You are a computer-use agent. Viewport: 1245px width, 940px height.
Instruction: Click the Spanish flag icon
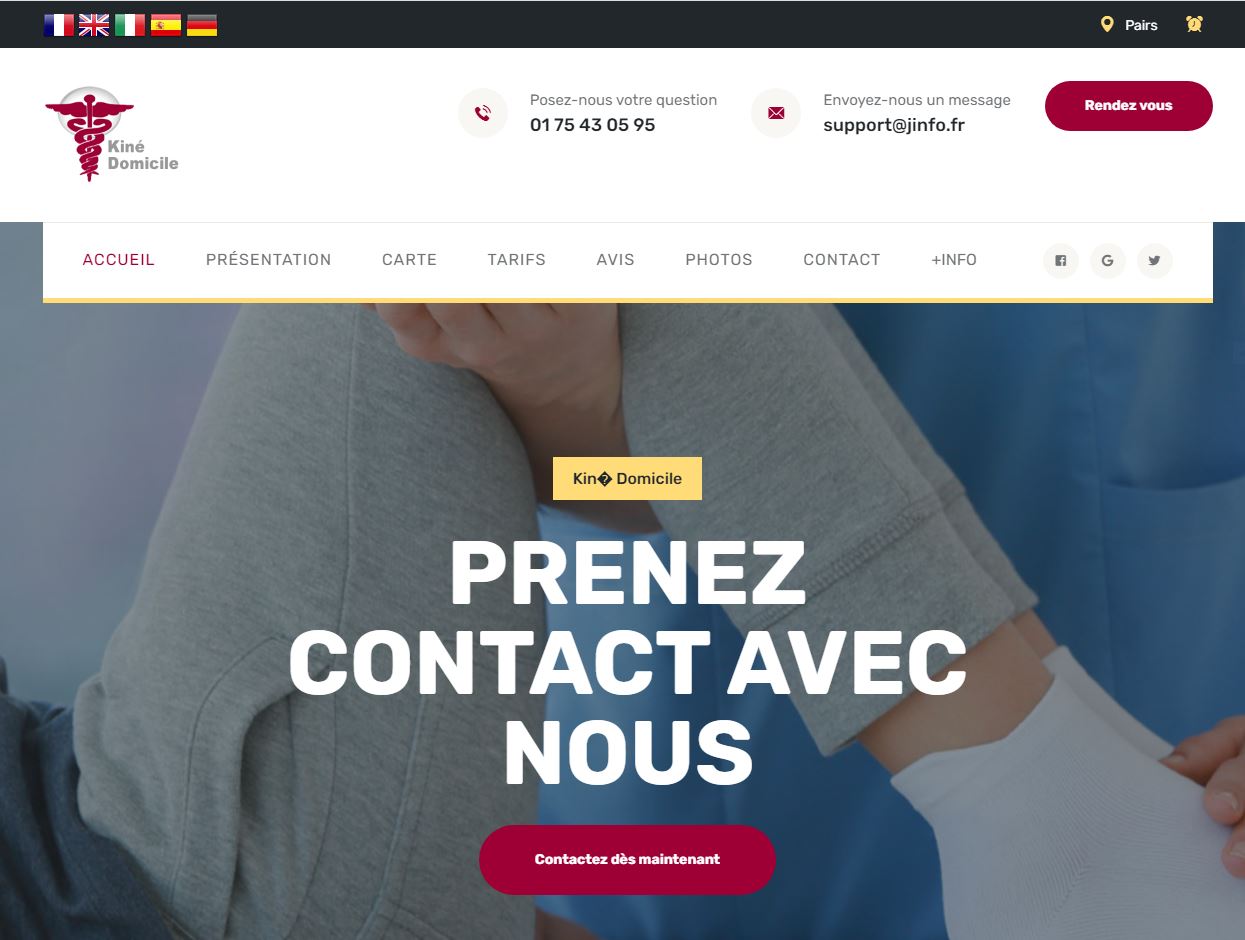pos(166,25)
